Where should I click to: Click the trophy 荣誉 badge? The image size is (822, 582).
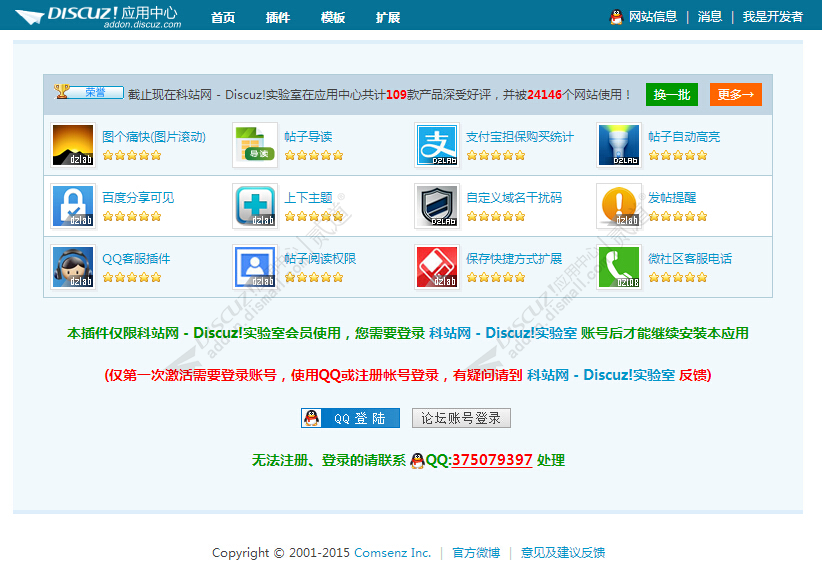click(89, 92)
